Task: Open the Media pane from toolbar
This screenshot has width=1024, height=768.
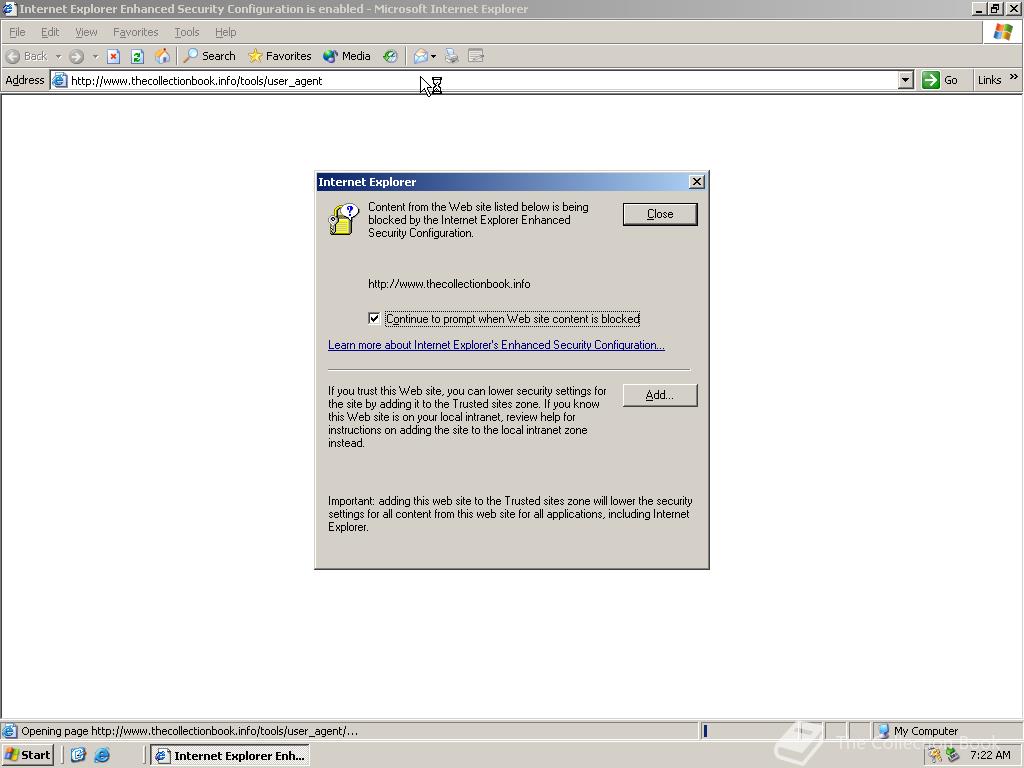Action: (x=347, y=56)
